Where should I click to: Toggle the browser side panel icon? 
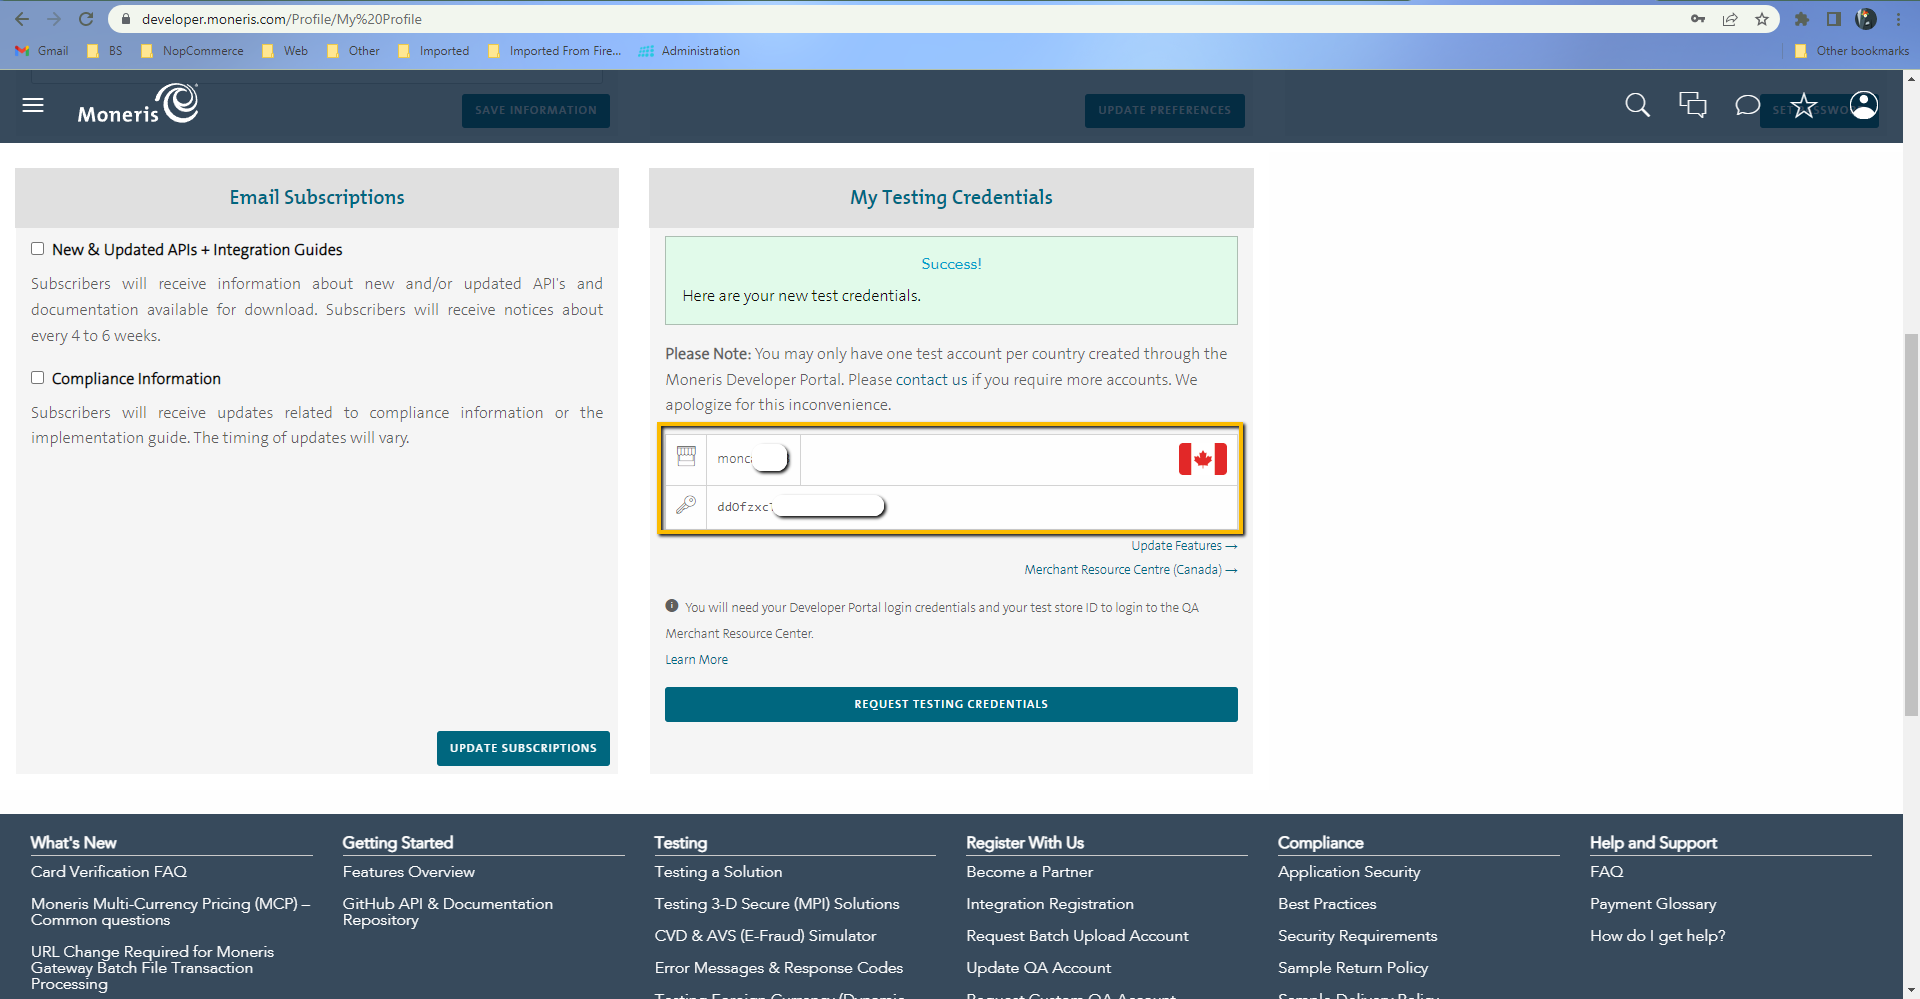click(x=1834, y=19)
